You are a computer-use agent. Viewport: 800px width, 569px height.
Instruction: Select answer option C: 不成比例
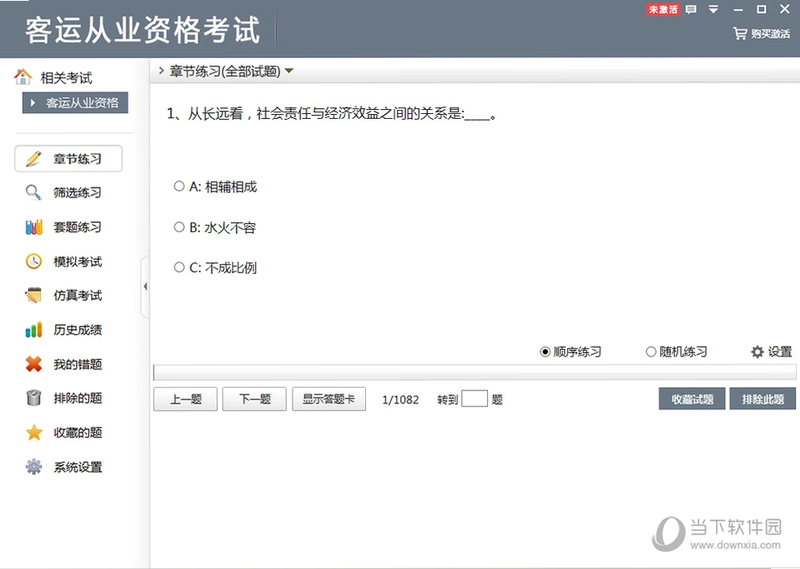[179, 267]
